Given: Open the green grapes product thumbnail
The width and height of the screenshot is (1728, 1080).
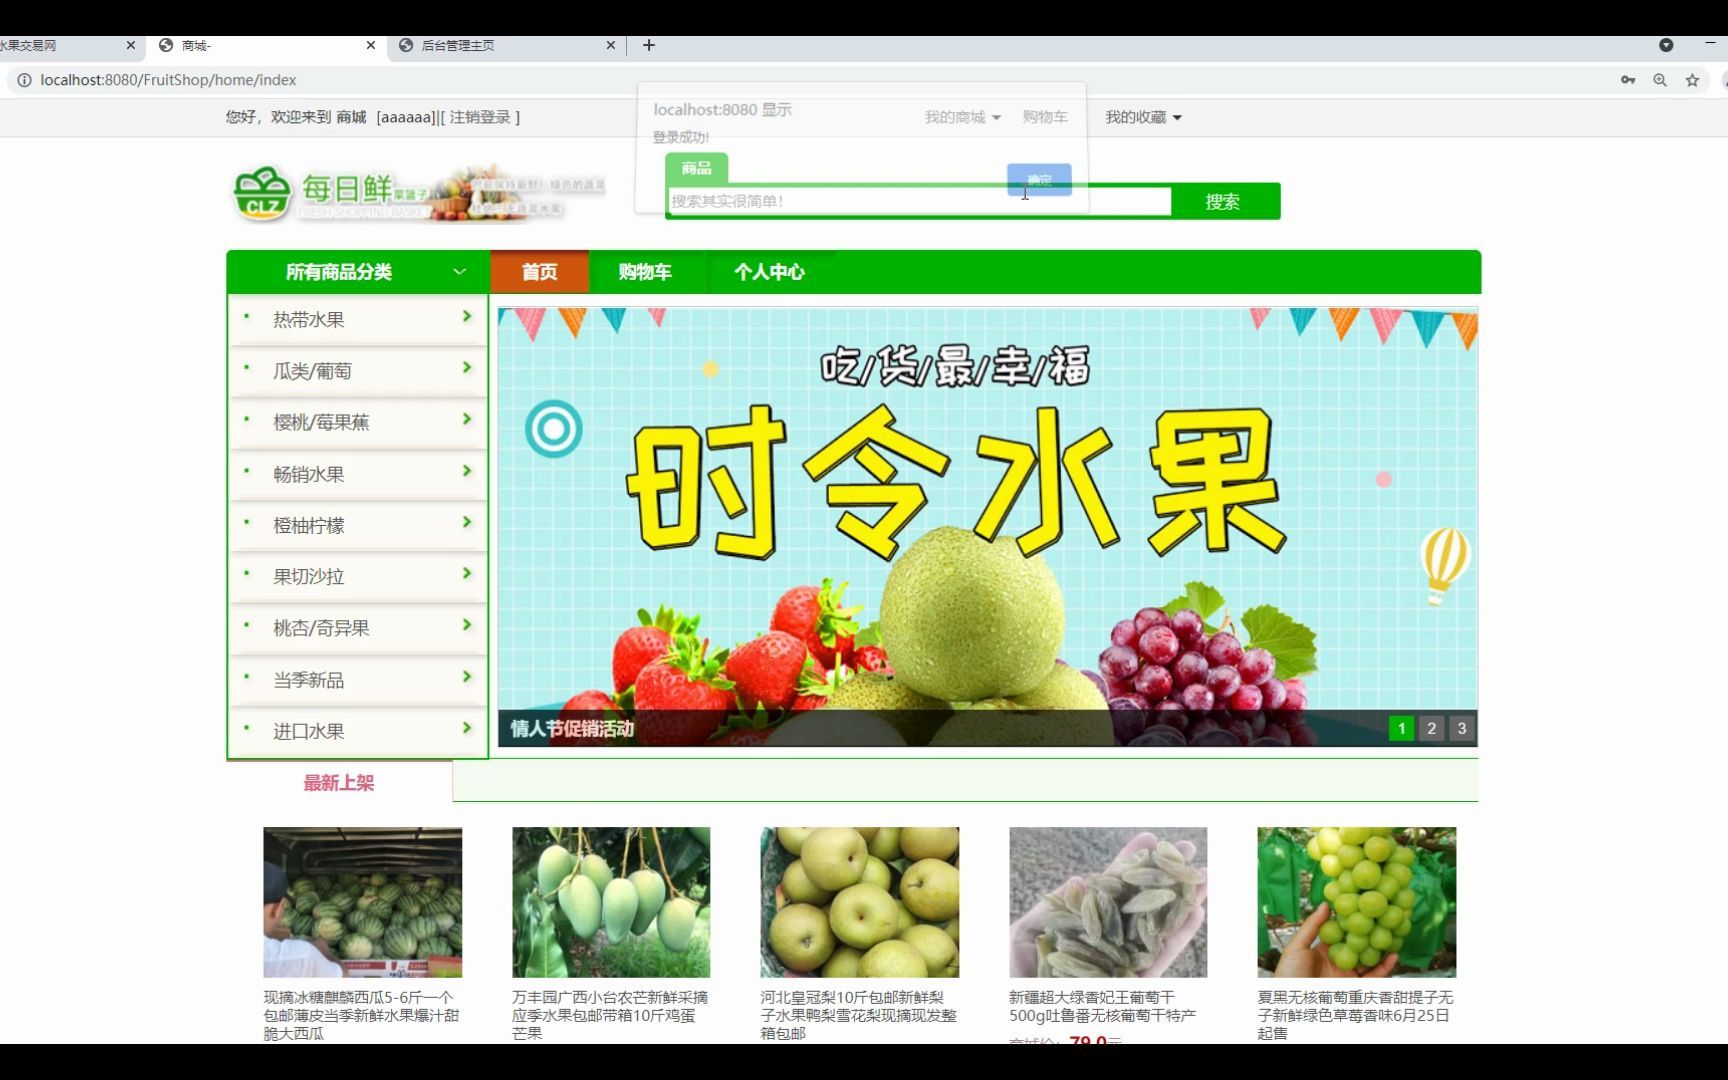Looking at the screenshot, I should [x=1357, y=902].
